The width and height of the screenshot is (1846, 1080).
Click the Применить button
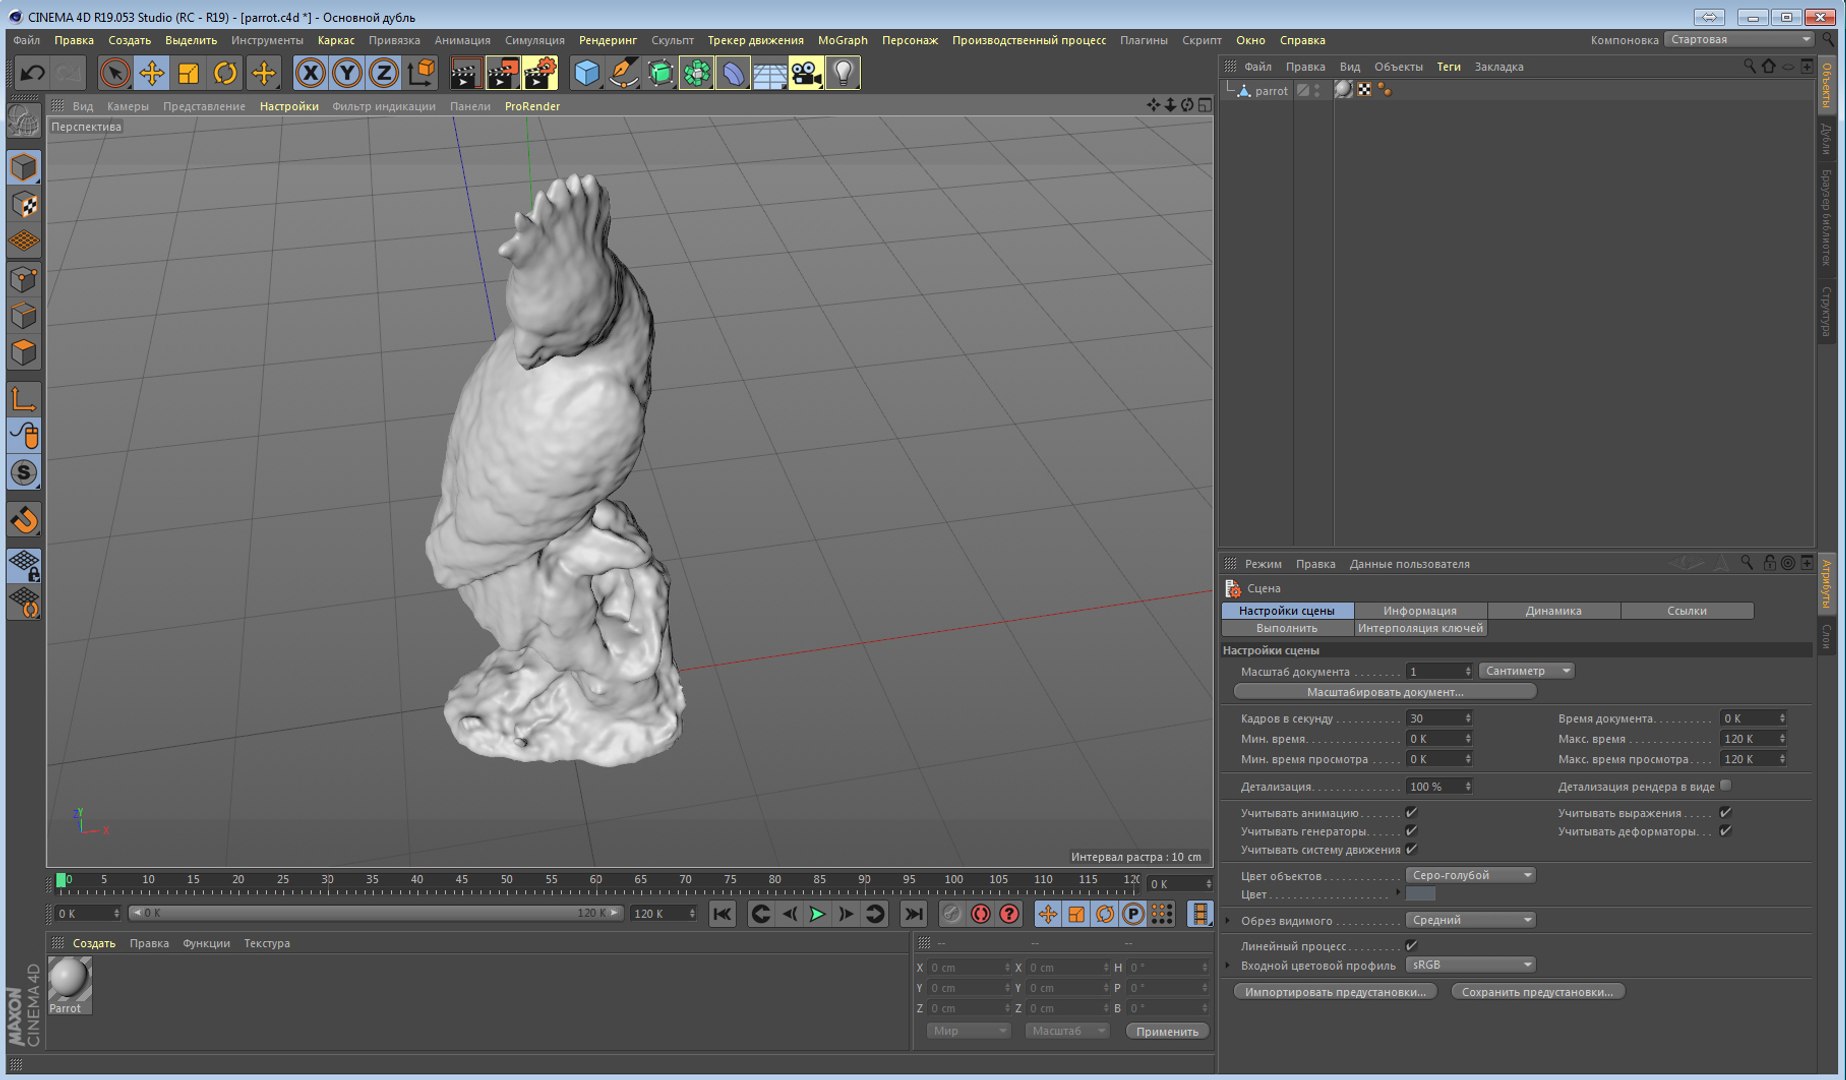[x=1167, y=1031]
